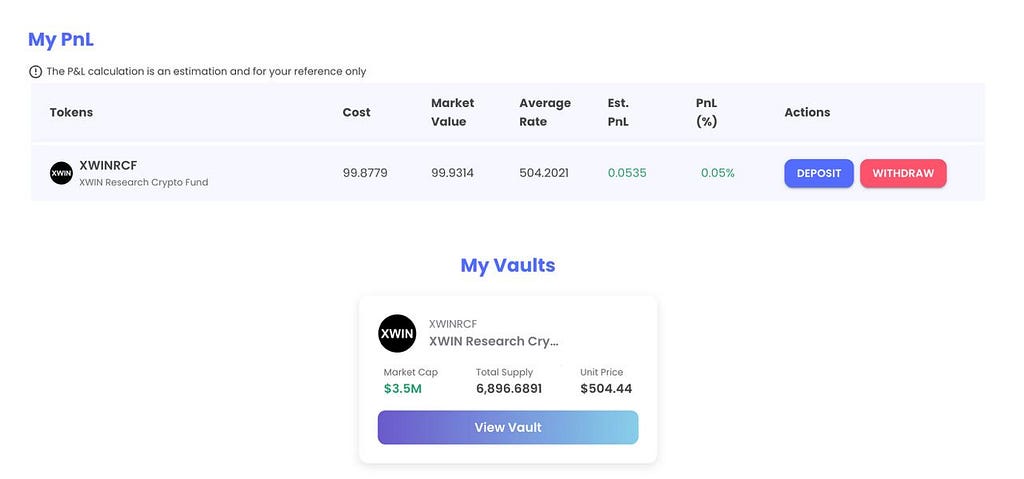Click the PnL (%) column header

707,112
